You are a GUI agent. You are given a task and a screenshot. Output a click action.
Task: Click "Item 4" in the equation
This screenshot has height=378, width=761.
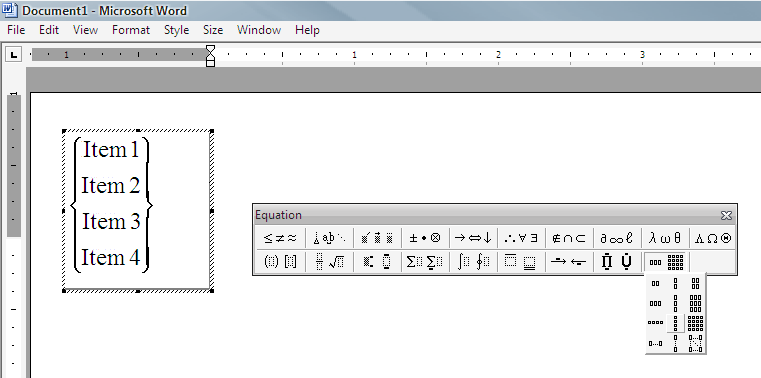pos(111,257)
